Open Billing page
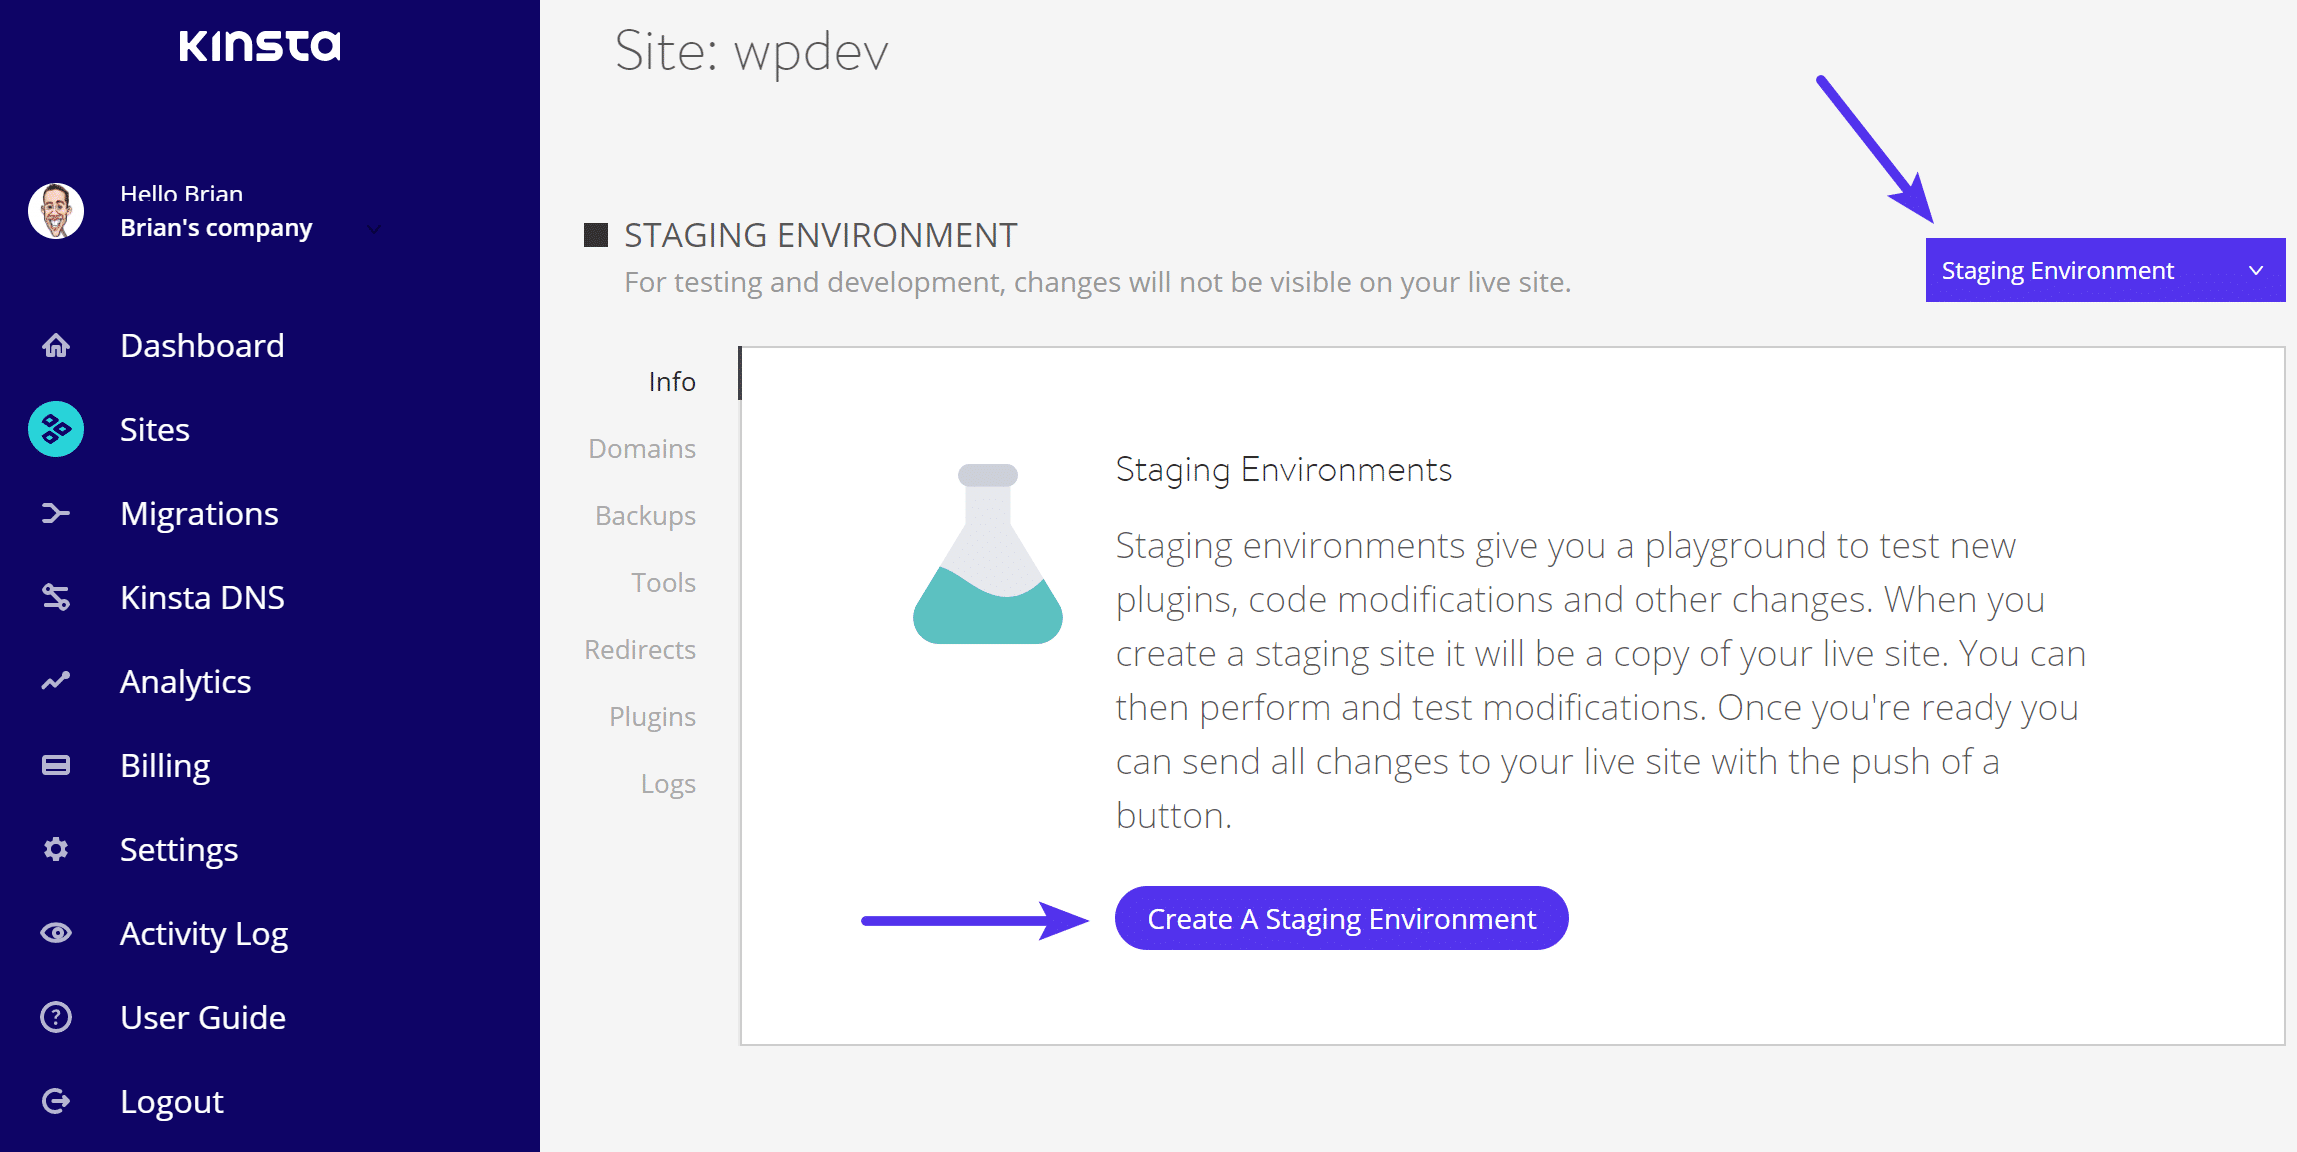2297x1152 pixels. click(x=165, y=765)
